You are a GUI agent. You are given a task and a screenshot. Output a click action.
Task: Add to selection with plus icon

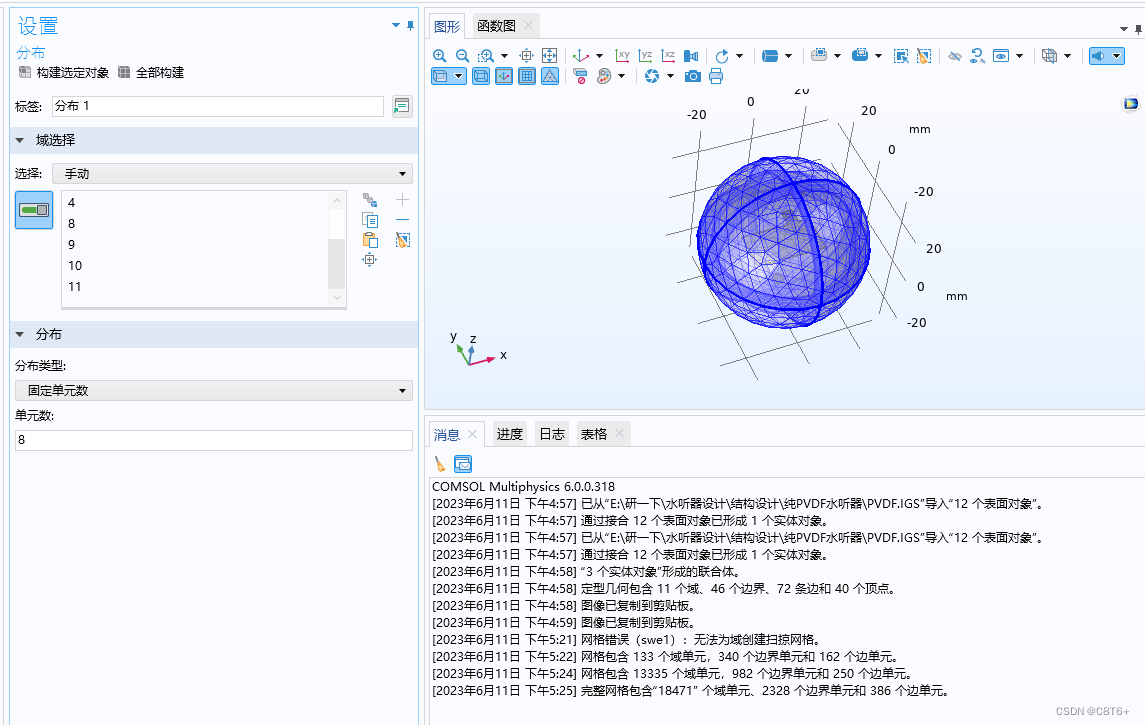402,199
